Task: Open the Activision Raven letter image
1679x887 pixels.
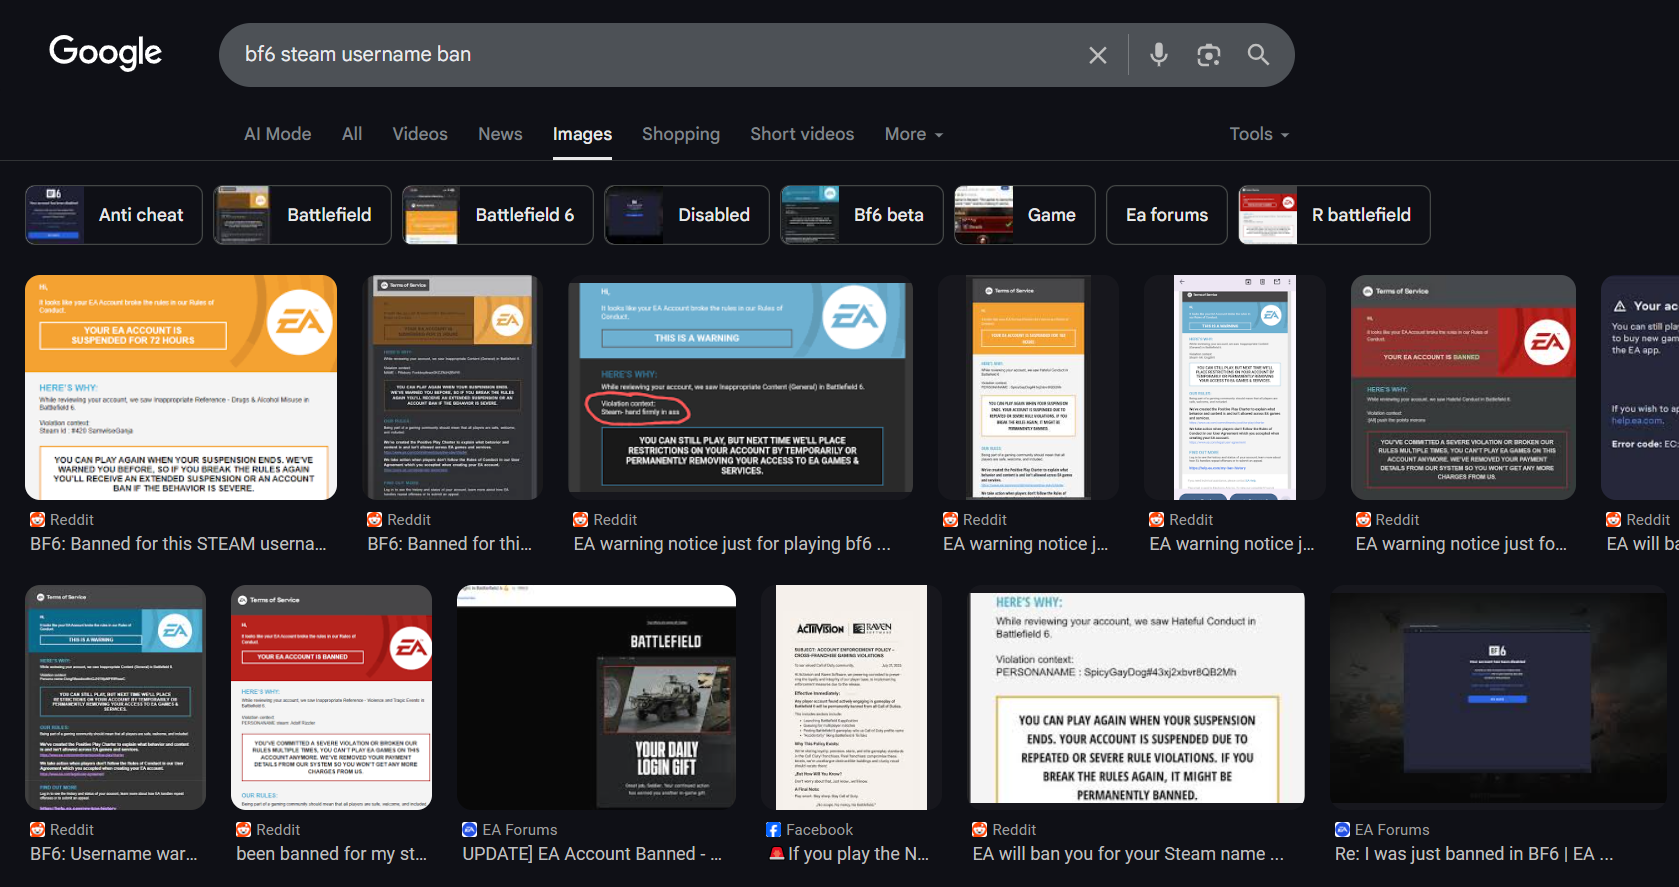Action: pyautogui.click(x=849, y=697)
